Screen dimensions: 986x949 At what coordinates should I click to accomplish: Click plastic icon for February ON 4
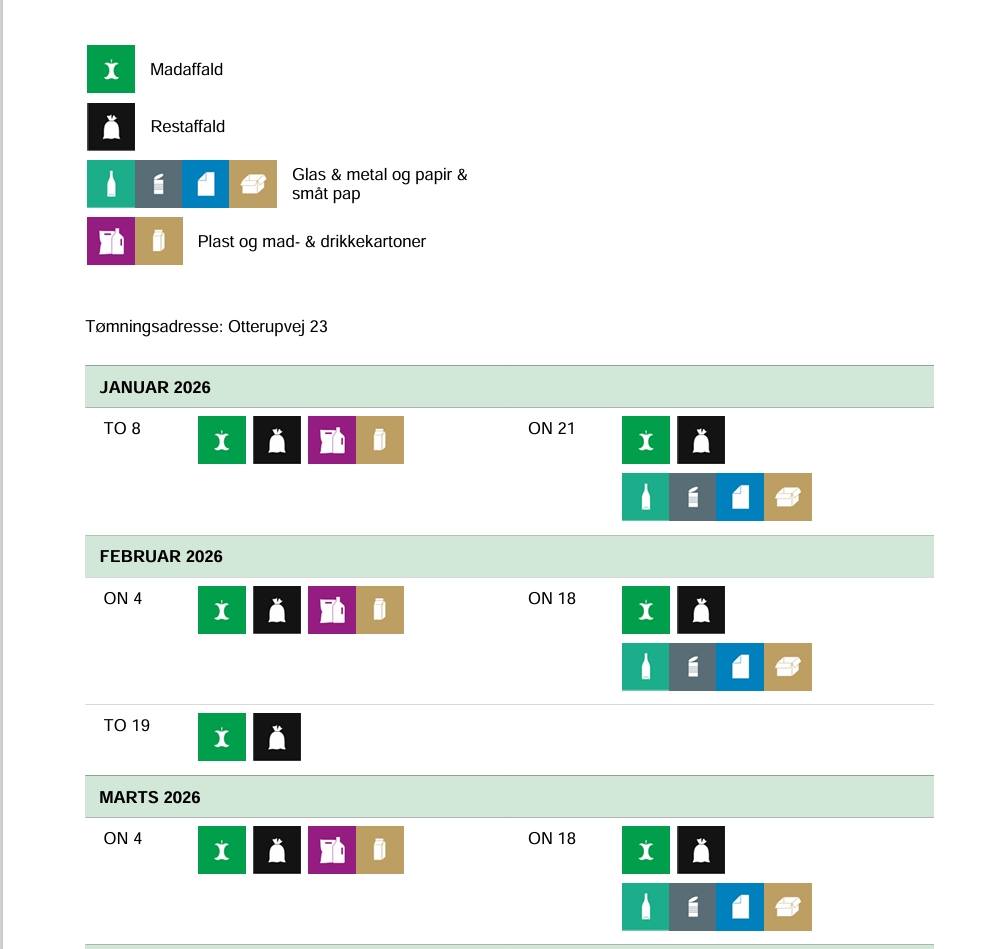(332, 610)
